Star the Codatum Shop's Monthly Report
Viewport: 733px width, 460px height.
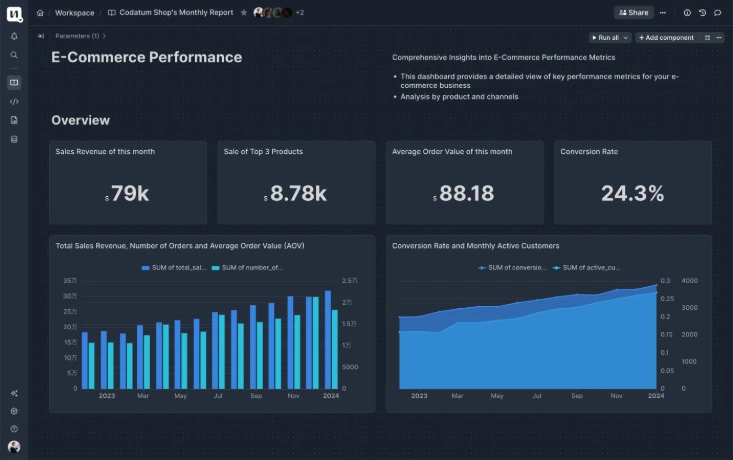(244, 13)
